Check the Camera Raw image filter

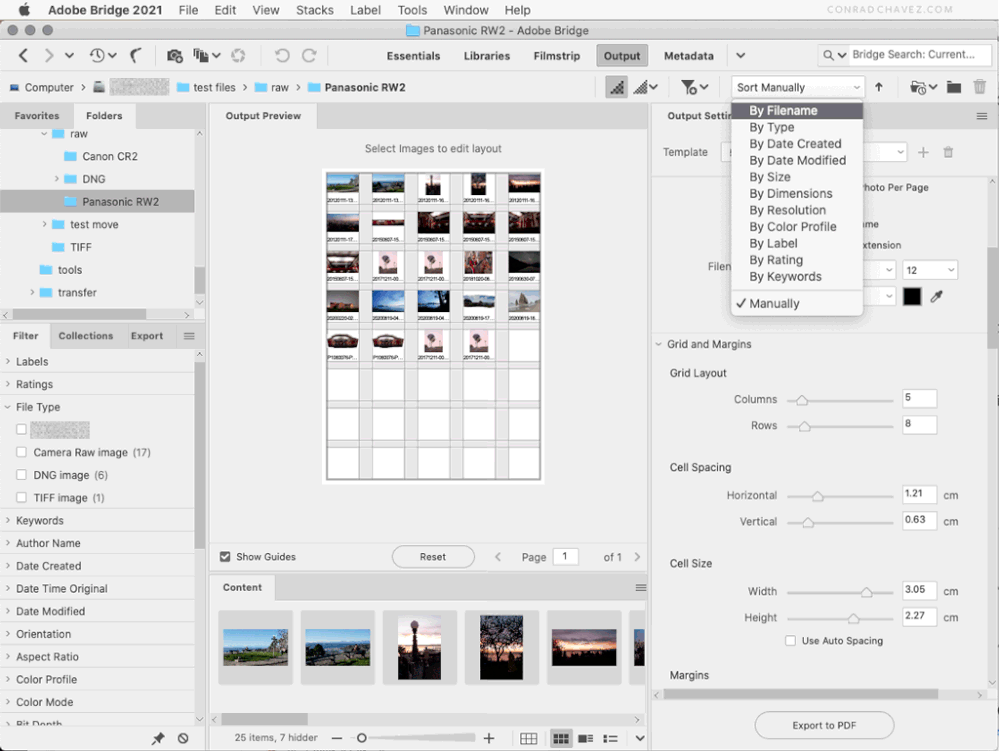click(x=22, y=453)
